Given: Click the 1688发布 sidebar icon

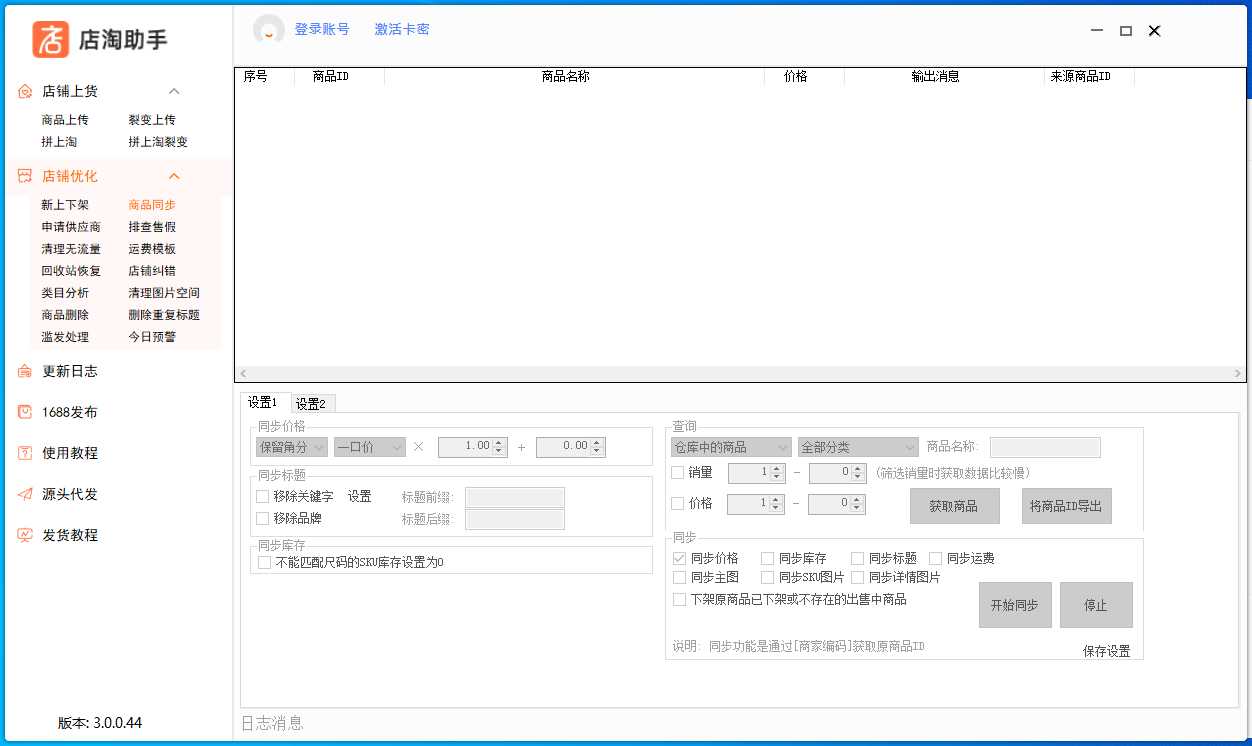Looking at the screenshot, I should pos(25,412).
